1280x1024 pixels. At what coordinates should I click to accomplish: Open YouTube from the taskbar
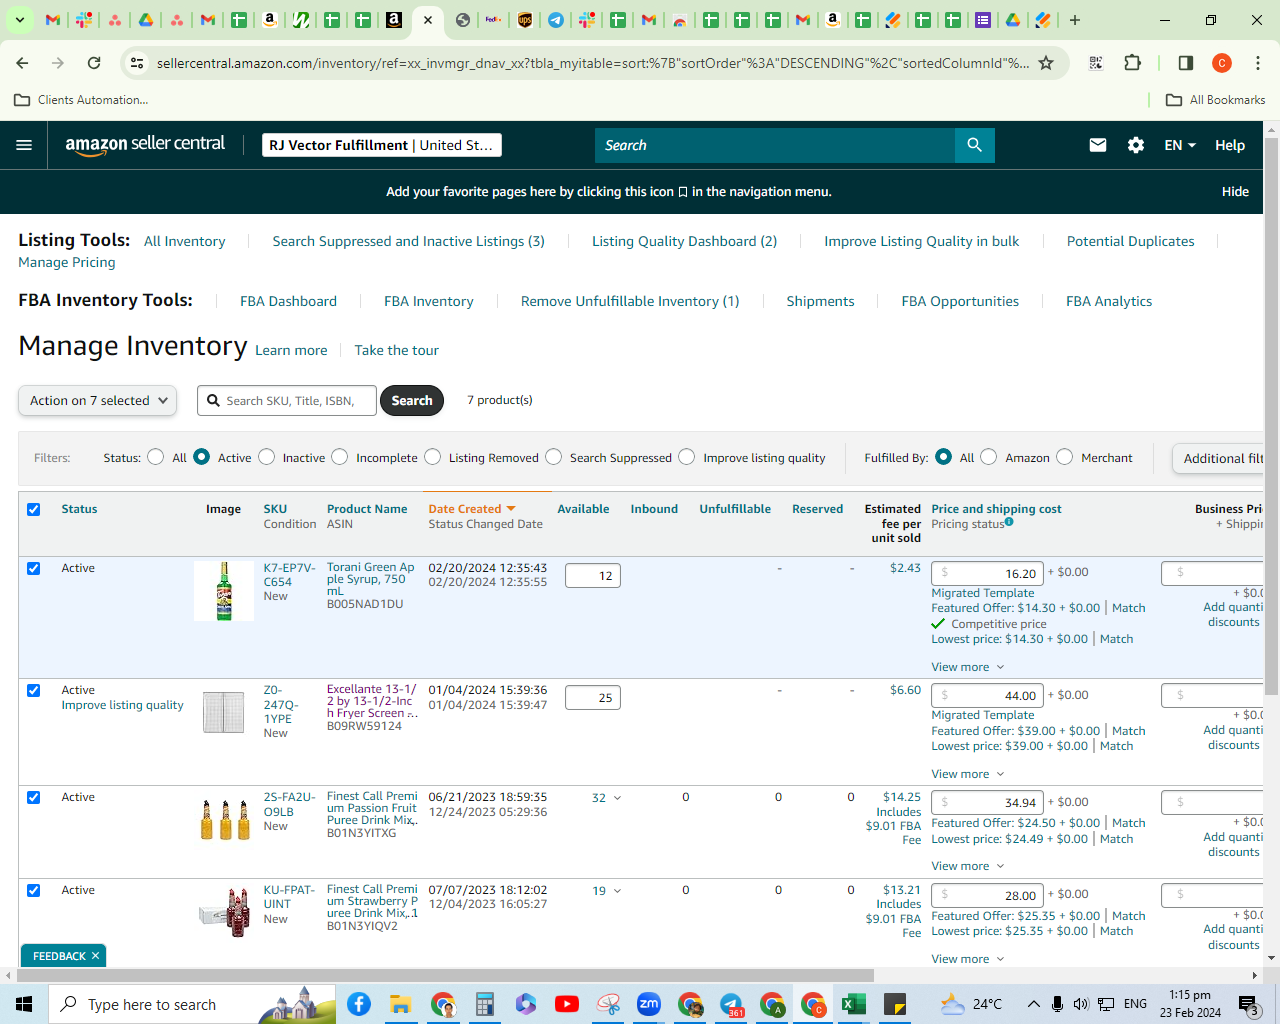point(566,1004)
